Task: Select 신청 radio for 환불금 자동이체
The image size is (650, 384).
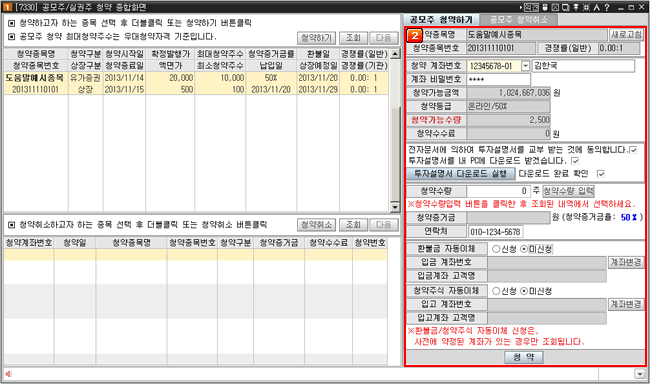Action: pos(496,249)
